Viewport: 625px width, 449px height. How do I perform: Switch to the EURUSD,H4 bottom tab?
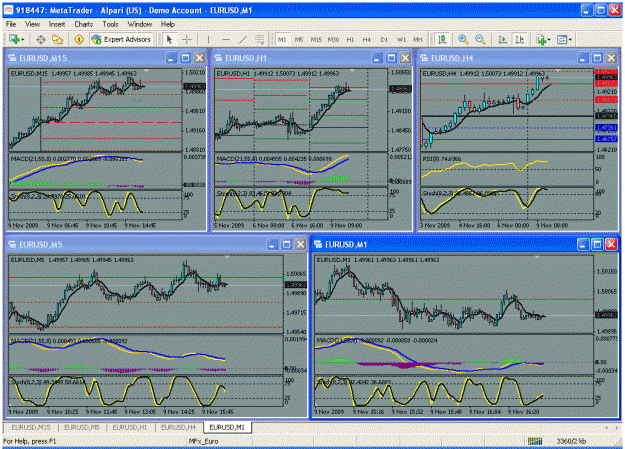[178, 427]
